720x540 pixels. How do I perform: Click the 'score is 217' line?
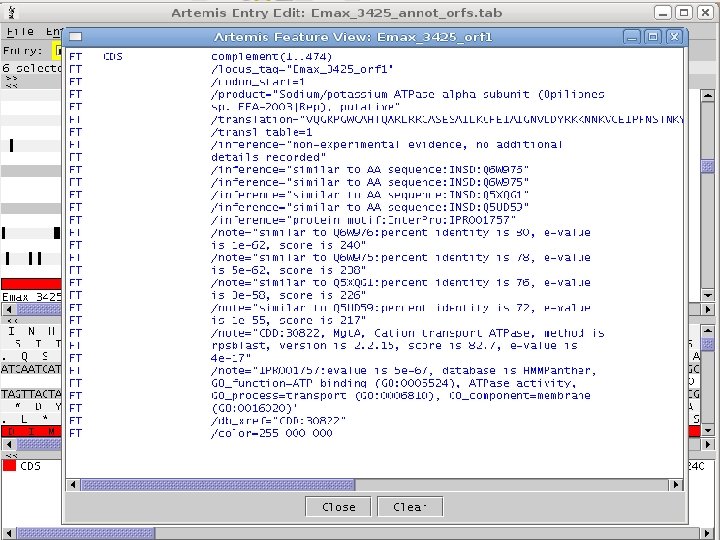[x=288, y=320]
